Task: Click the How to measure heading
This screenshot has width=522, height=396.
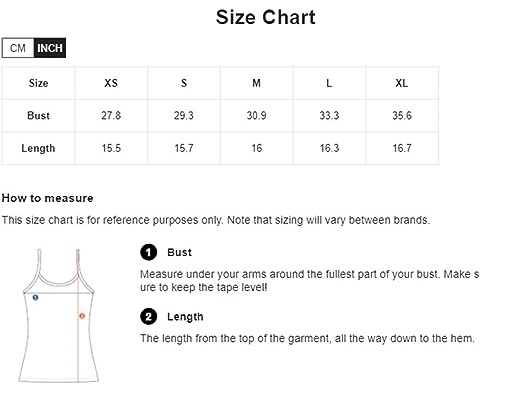Action: (x=47, y=198)
